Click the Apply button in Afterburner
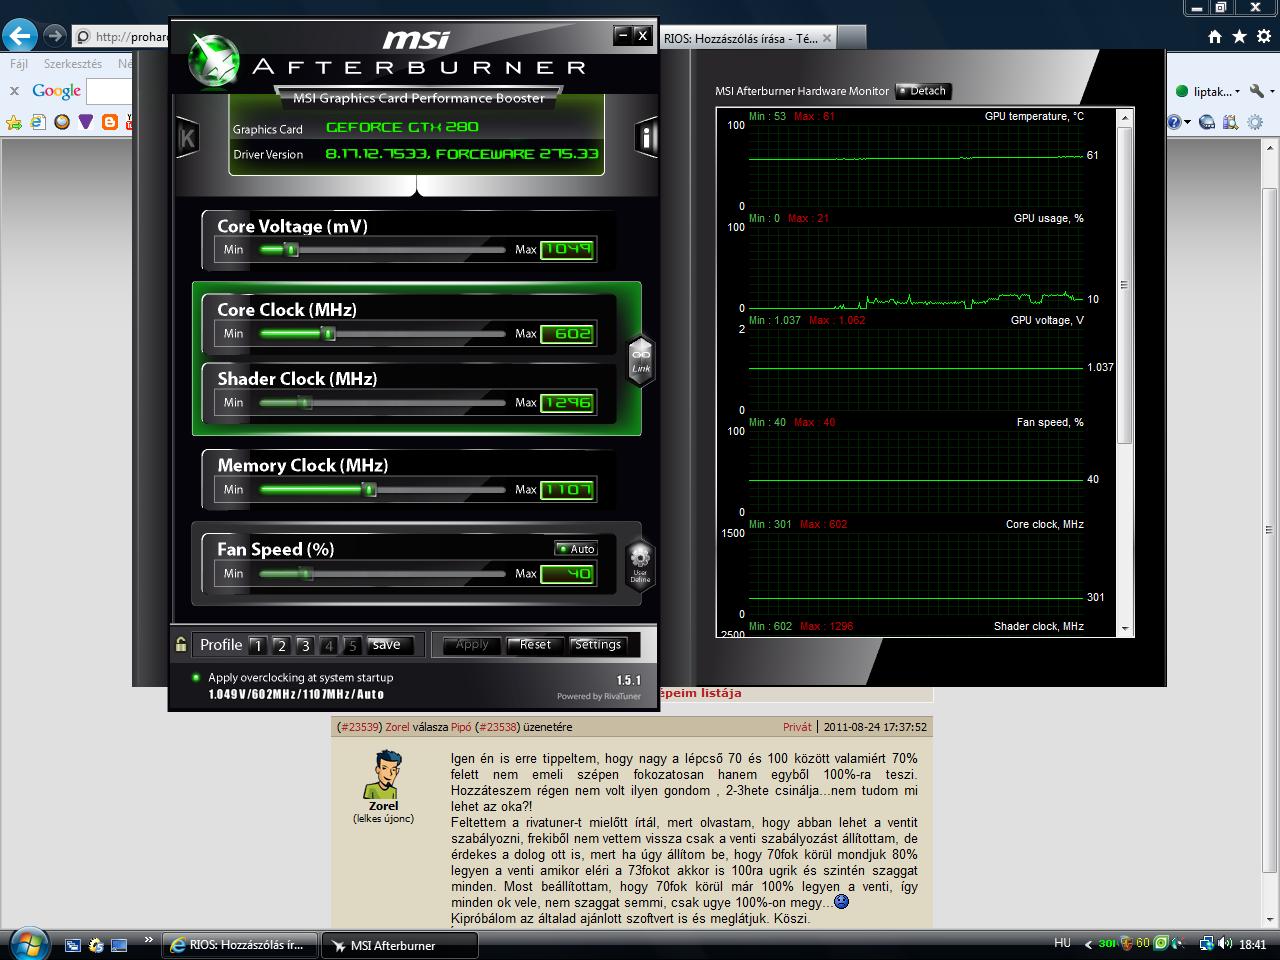The width and height of the screenshot is (1280, 960). (x=472, y=645)
